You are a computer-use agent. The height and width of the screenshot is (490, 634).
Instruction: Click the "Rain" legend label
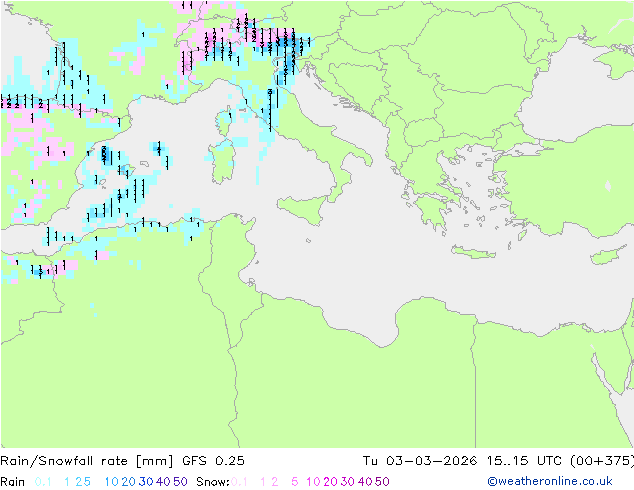tap(13, 482)
